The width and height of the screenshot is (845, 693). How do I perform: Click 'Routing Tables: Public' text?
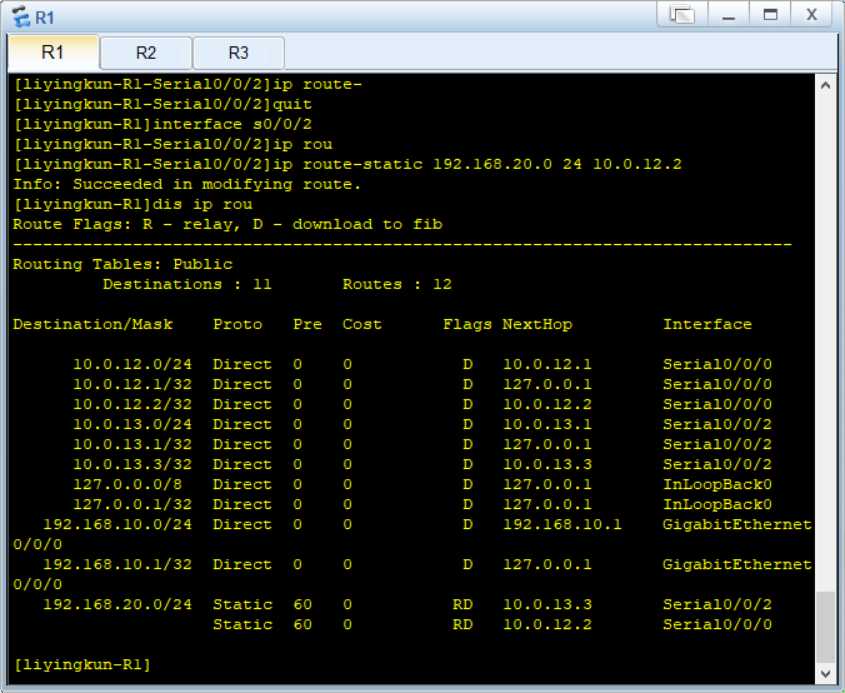(123, 264)
